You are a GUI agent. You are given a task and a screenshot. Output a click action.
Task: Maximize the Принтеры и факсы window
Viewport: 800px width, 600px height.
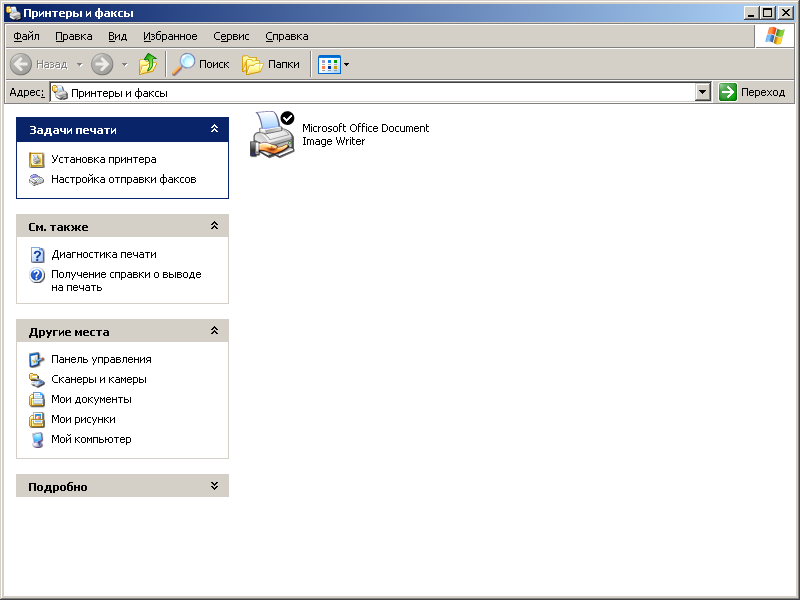(767, 13)
